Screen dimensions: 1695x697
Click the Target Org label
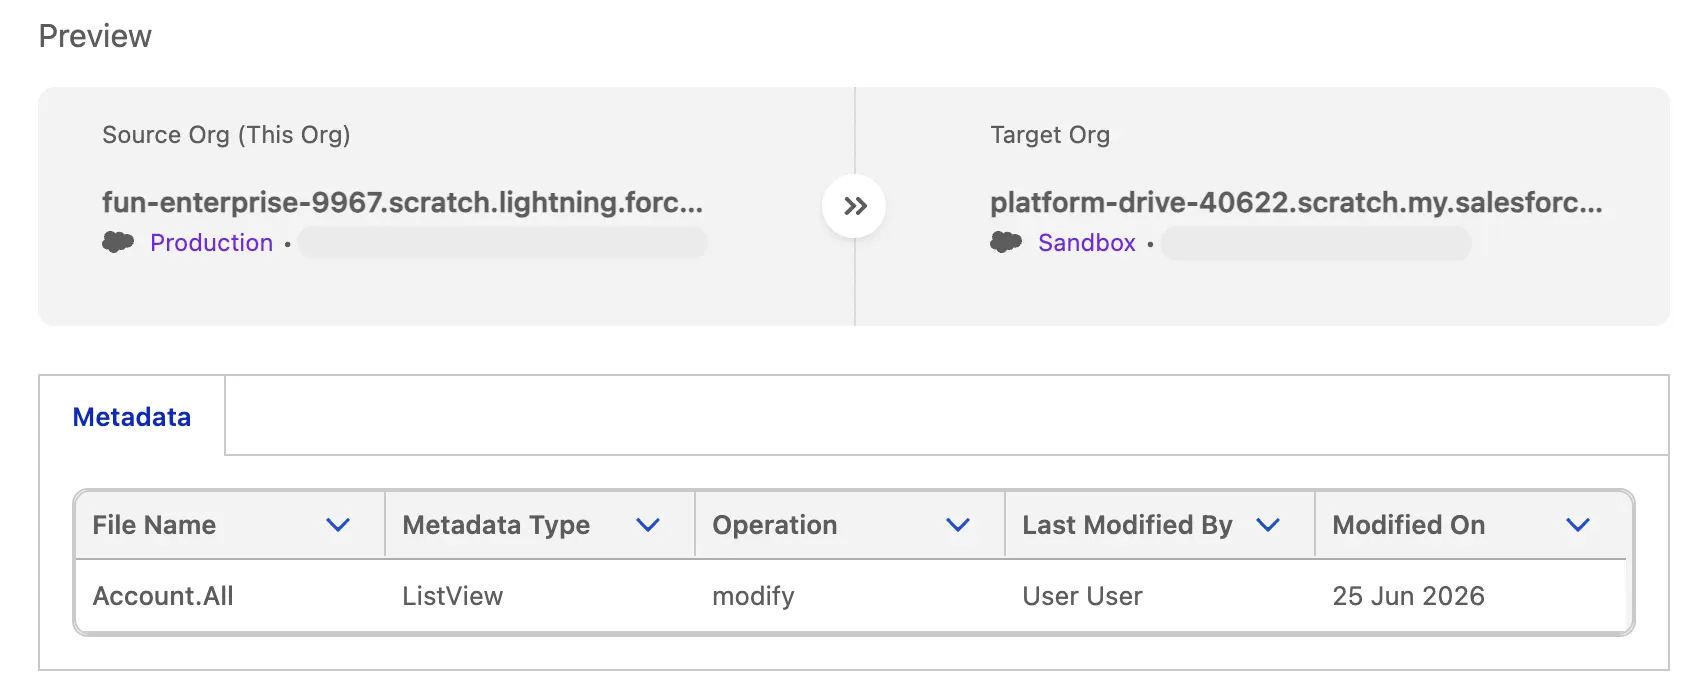tap(1050, 135)
